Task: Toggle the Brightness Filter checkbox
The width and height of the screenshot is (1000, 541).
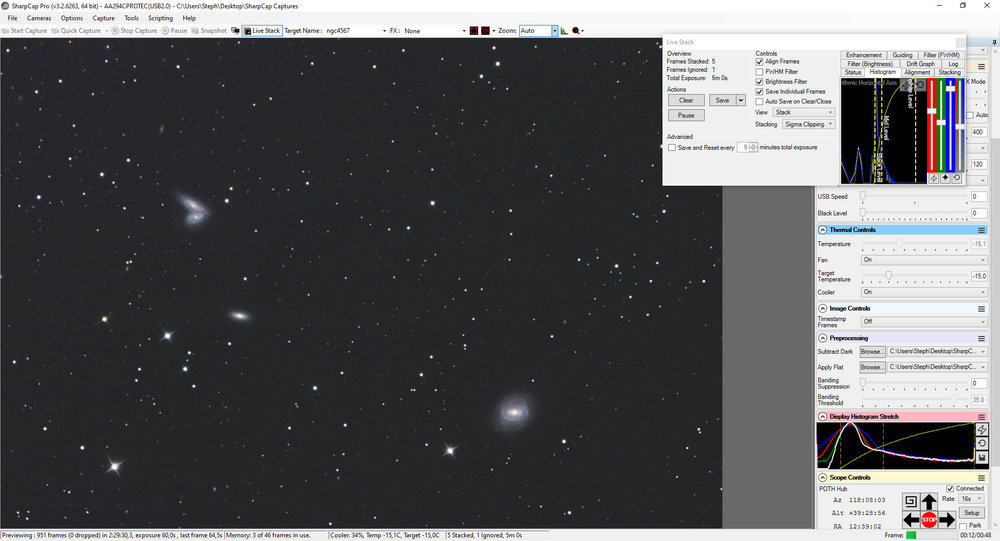Action: click(x=760, y=82)
